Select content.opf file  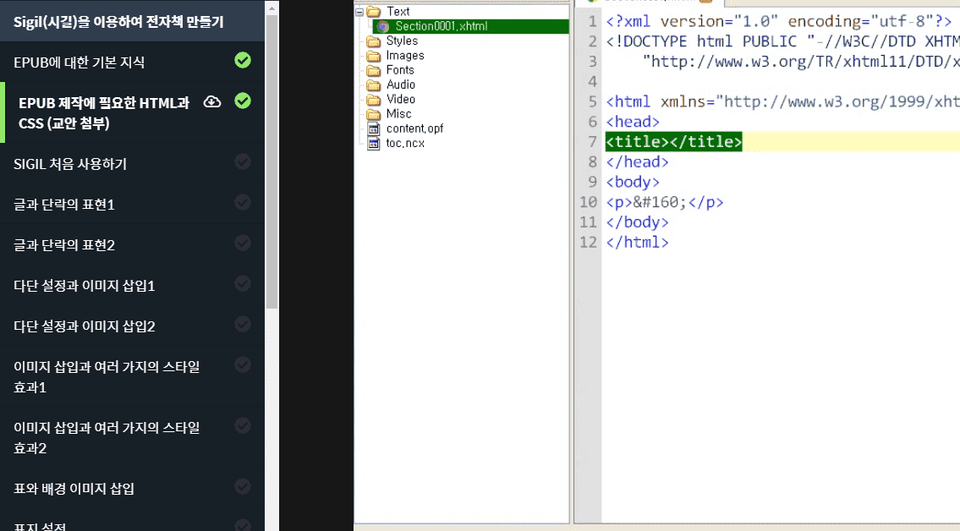(414, 129)
